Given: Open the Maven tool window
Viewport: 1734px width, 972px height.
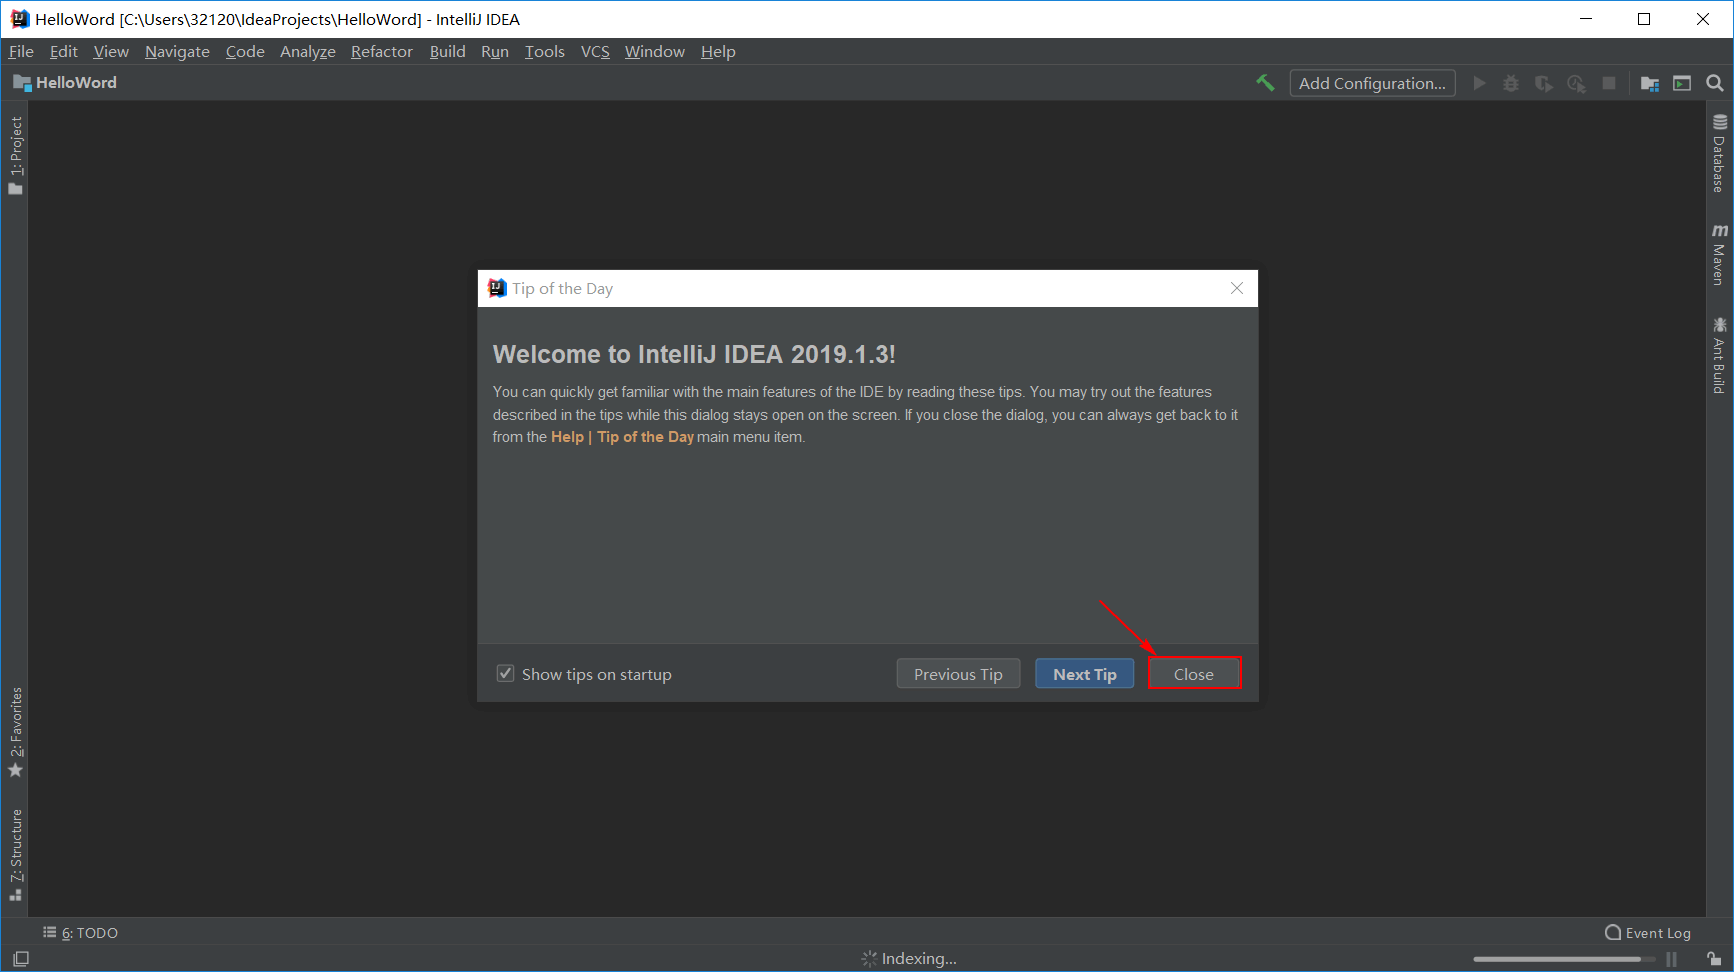Looking at the screenshot, I should pos(1719,254).
